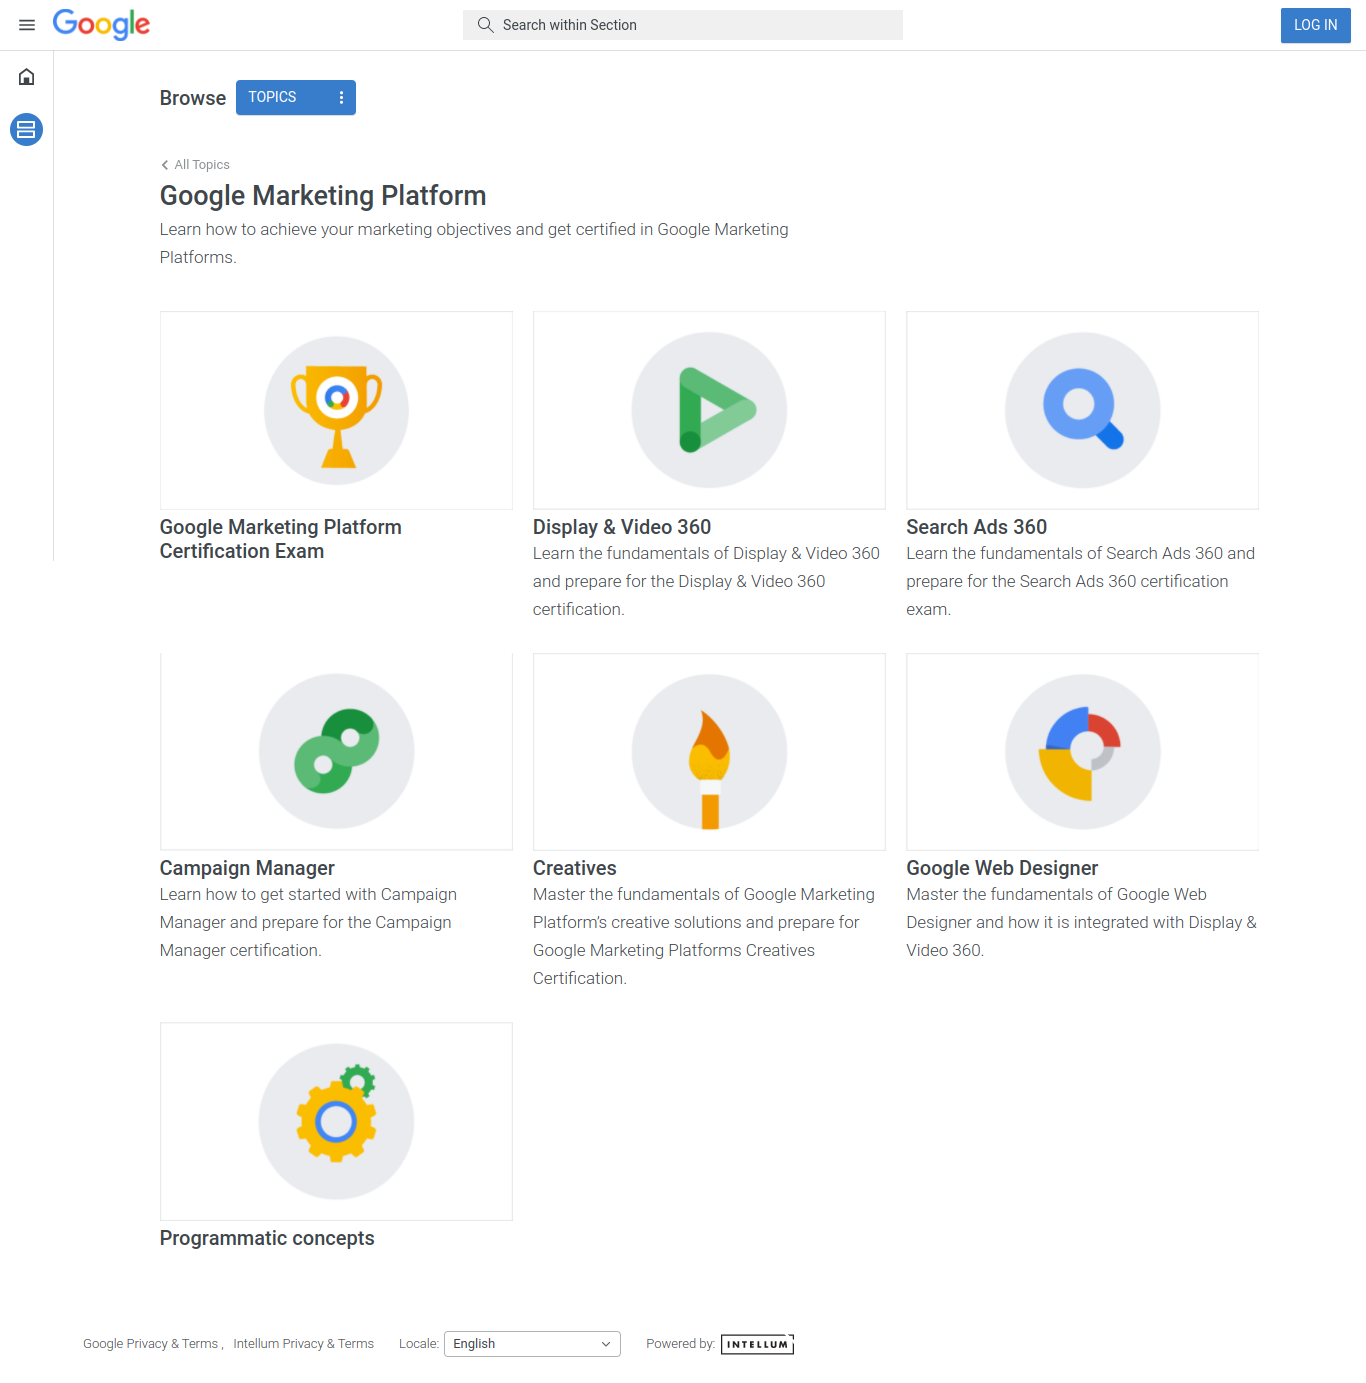Click the Google Marketing Platform page heading

pyautogui.click(x=323, y=196)
